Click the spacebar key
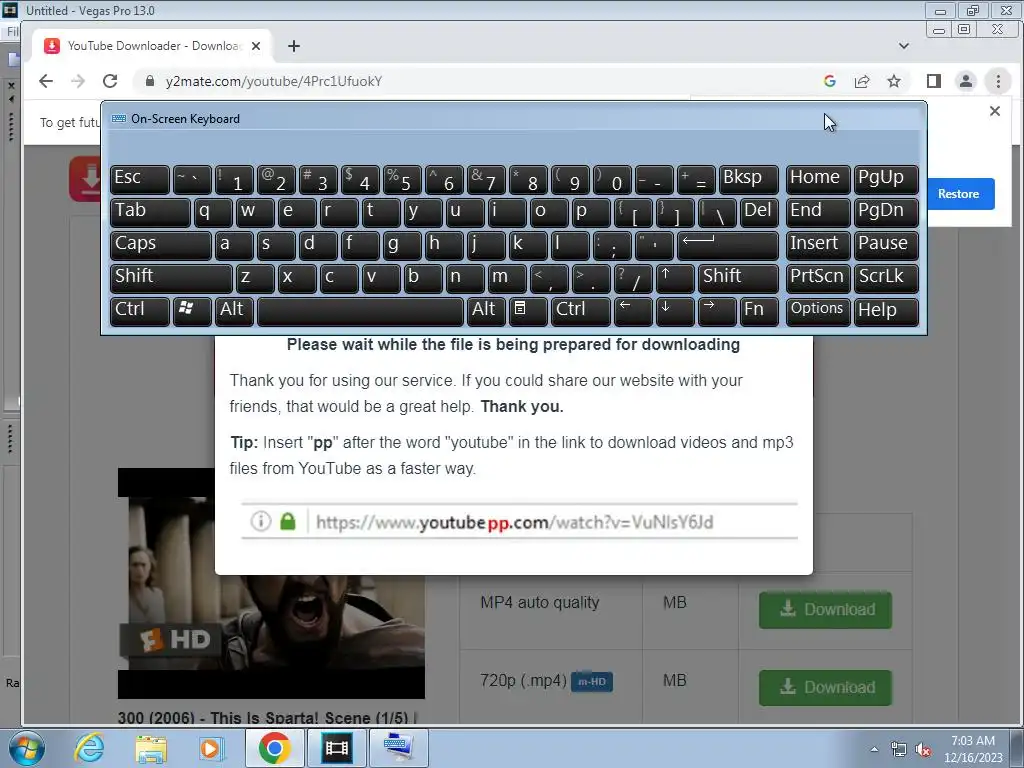This screenshot has width=1024, height=768. pos(360,311)
